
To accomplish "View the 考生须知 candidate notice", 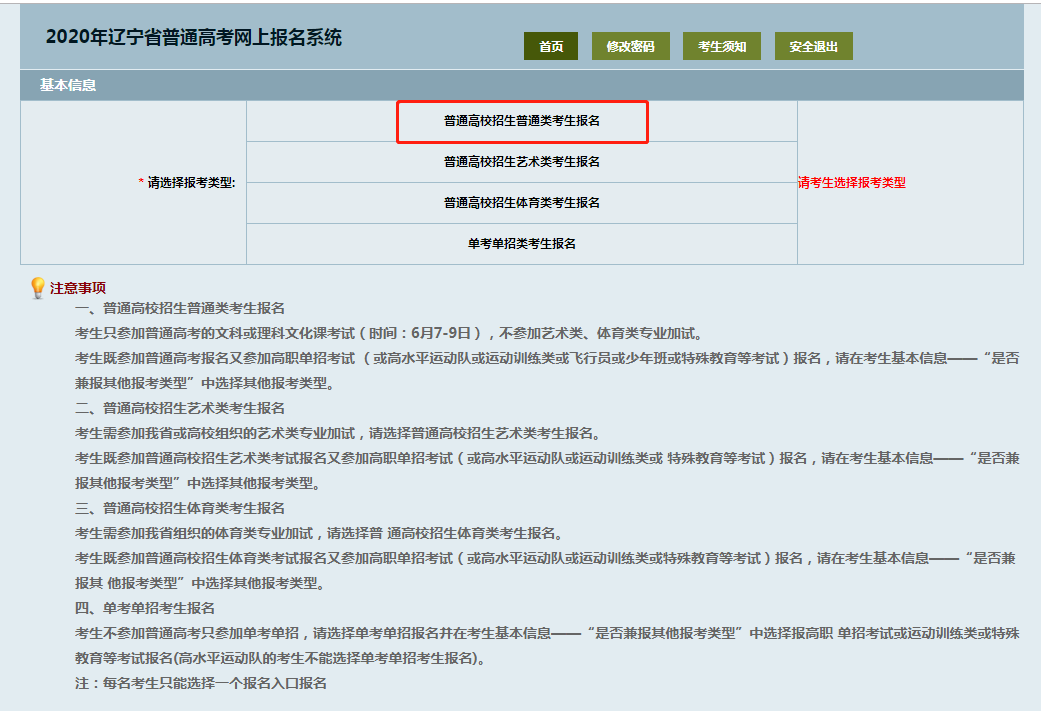I will coord(721,46).
